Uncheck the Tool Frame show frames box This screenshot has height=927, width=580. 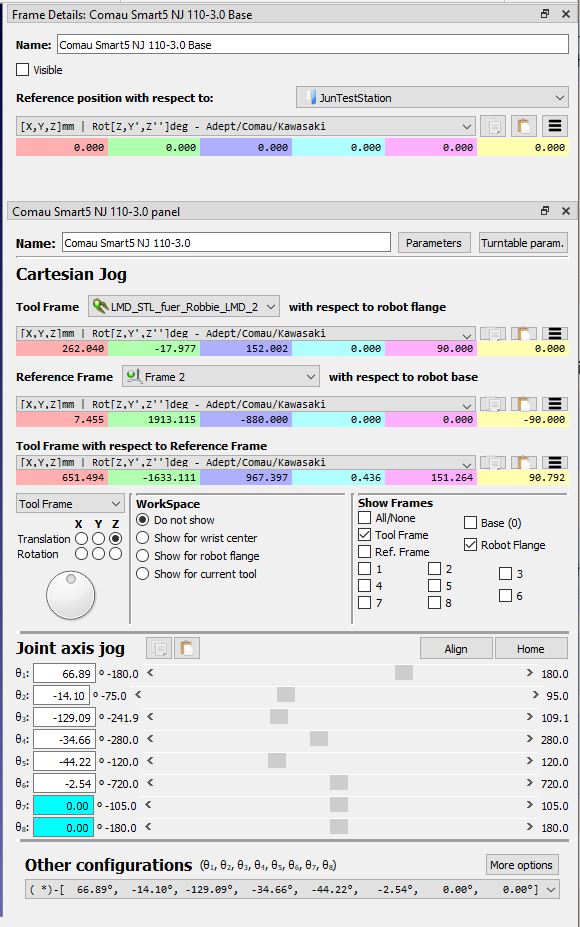click(x=365, y=534)
